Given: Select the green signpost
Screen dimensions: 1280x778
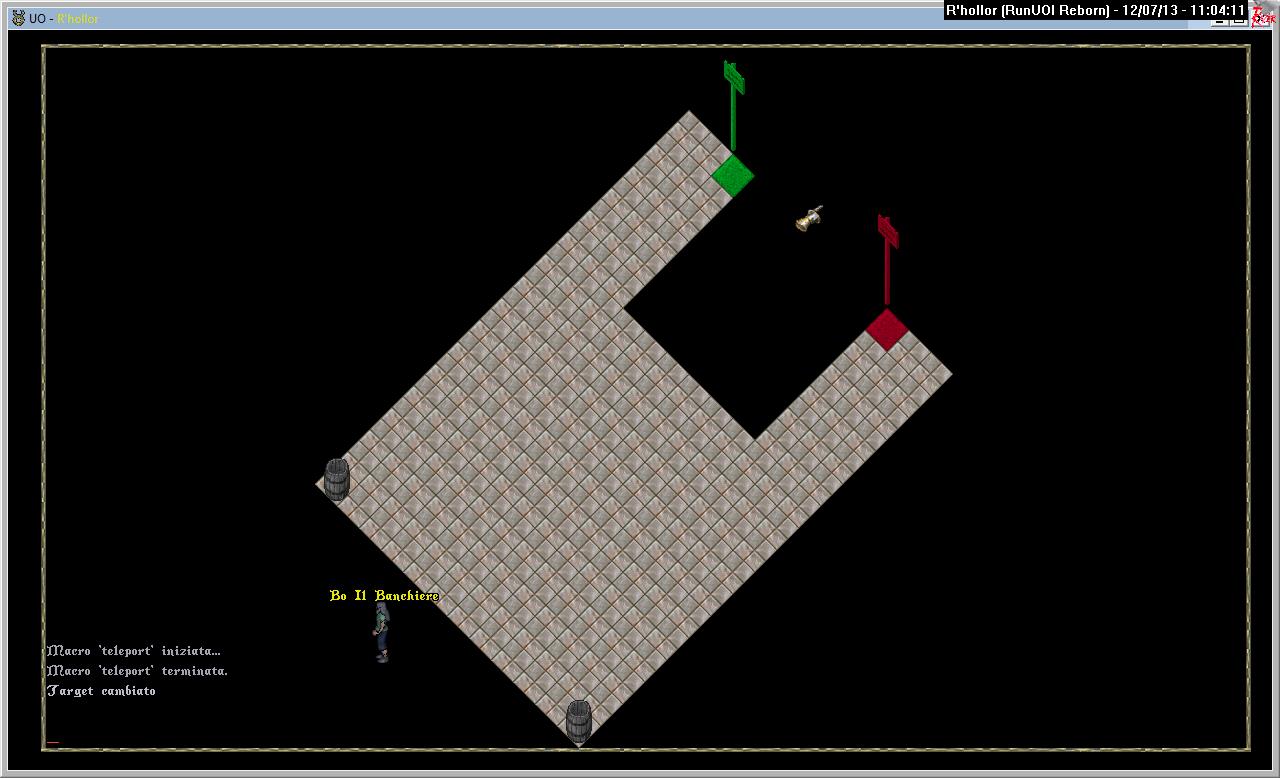Looking at the screenshot, I should coord(734,106).
